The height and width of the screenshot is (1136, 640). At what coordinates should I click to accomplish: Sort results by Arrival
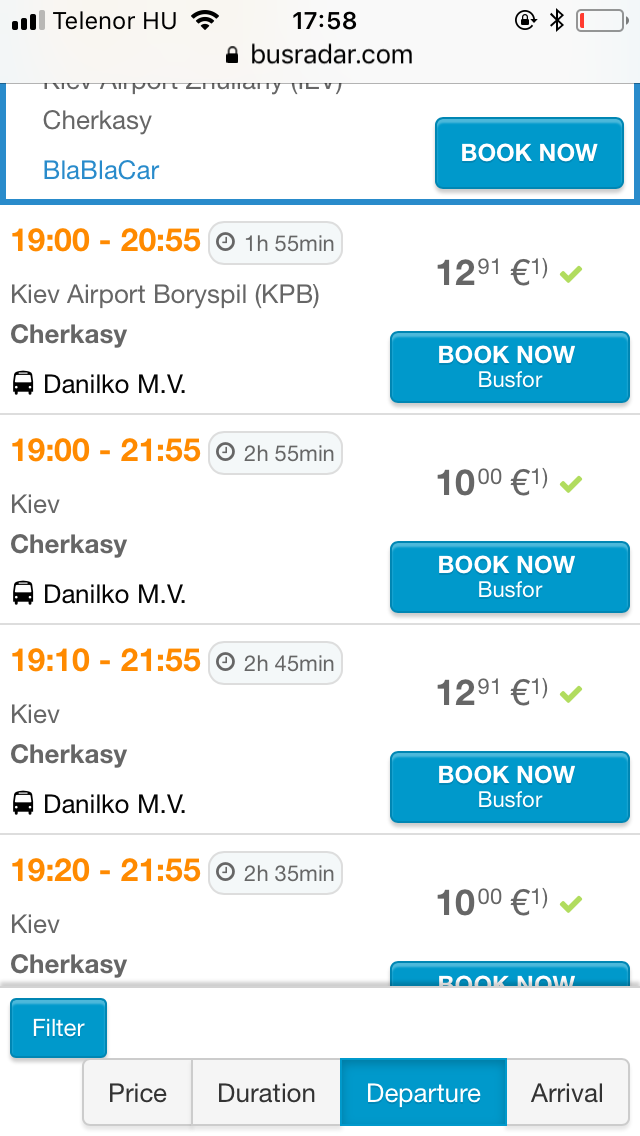tap(567, 1093)
